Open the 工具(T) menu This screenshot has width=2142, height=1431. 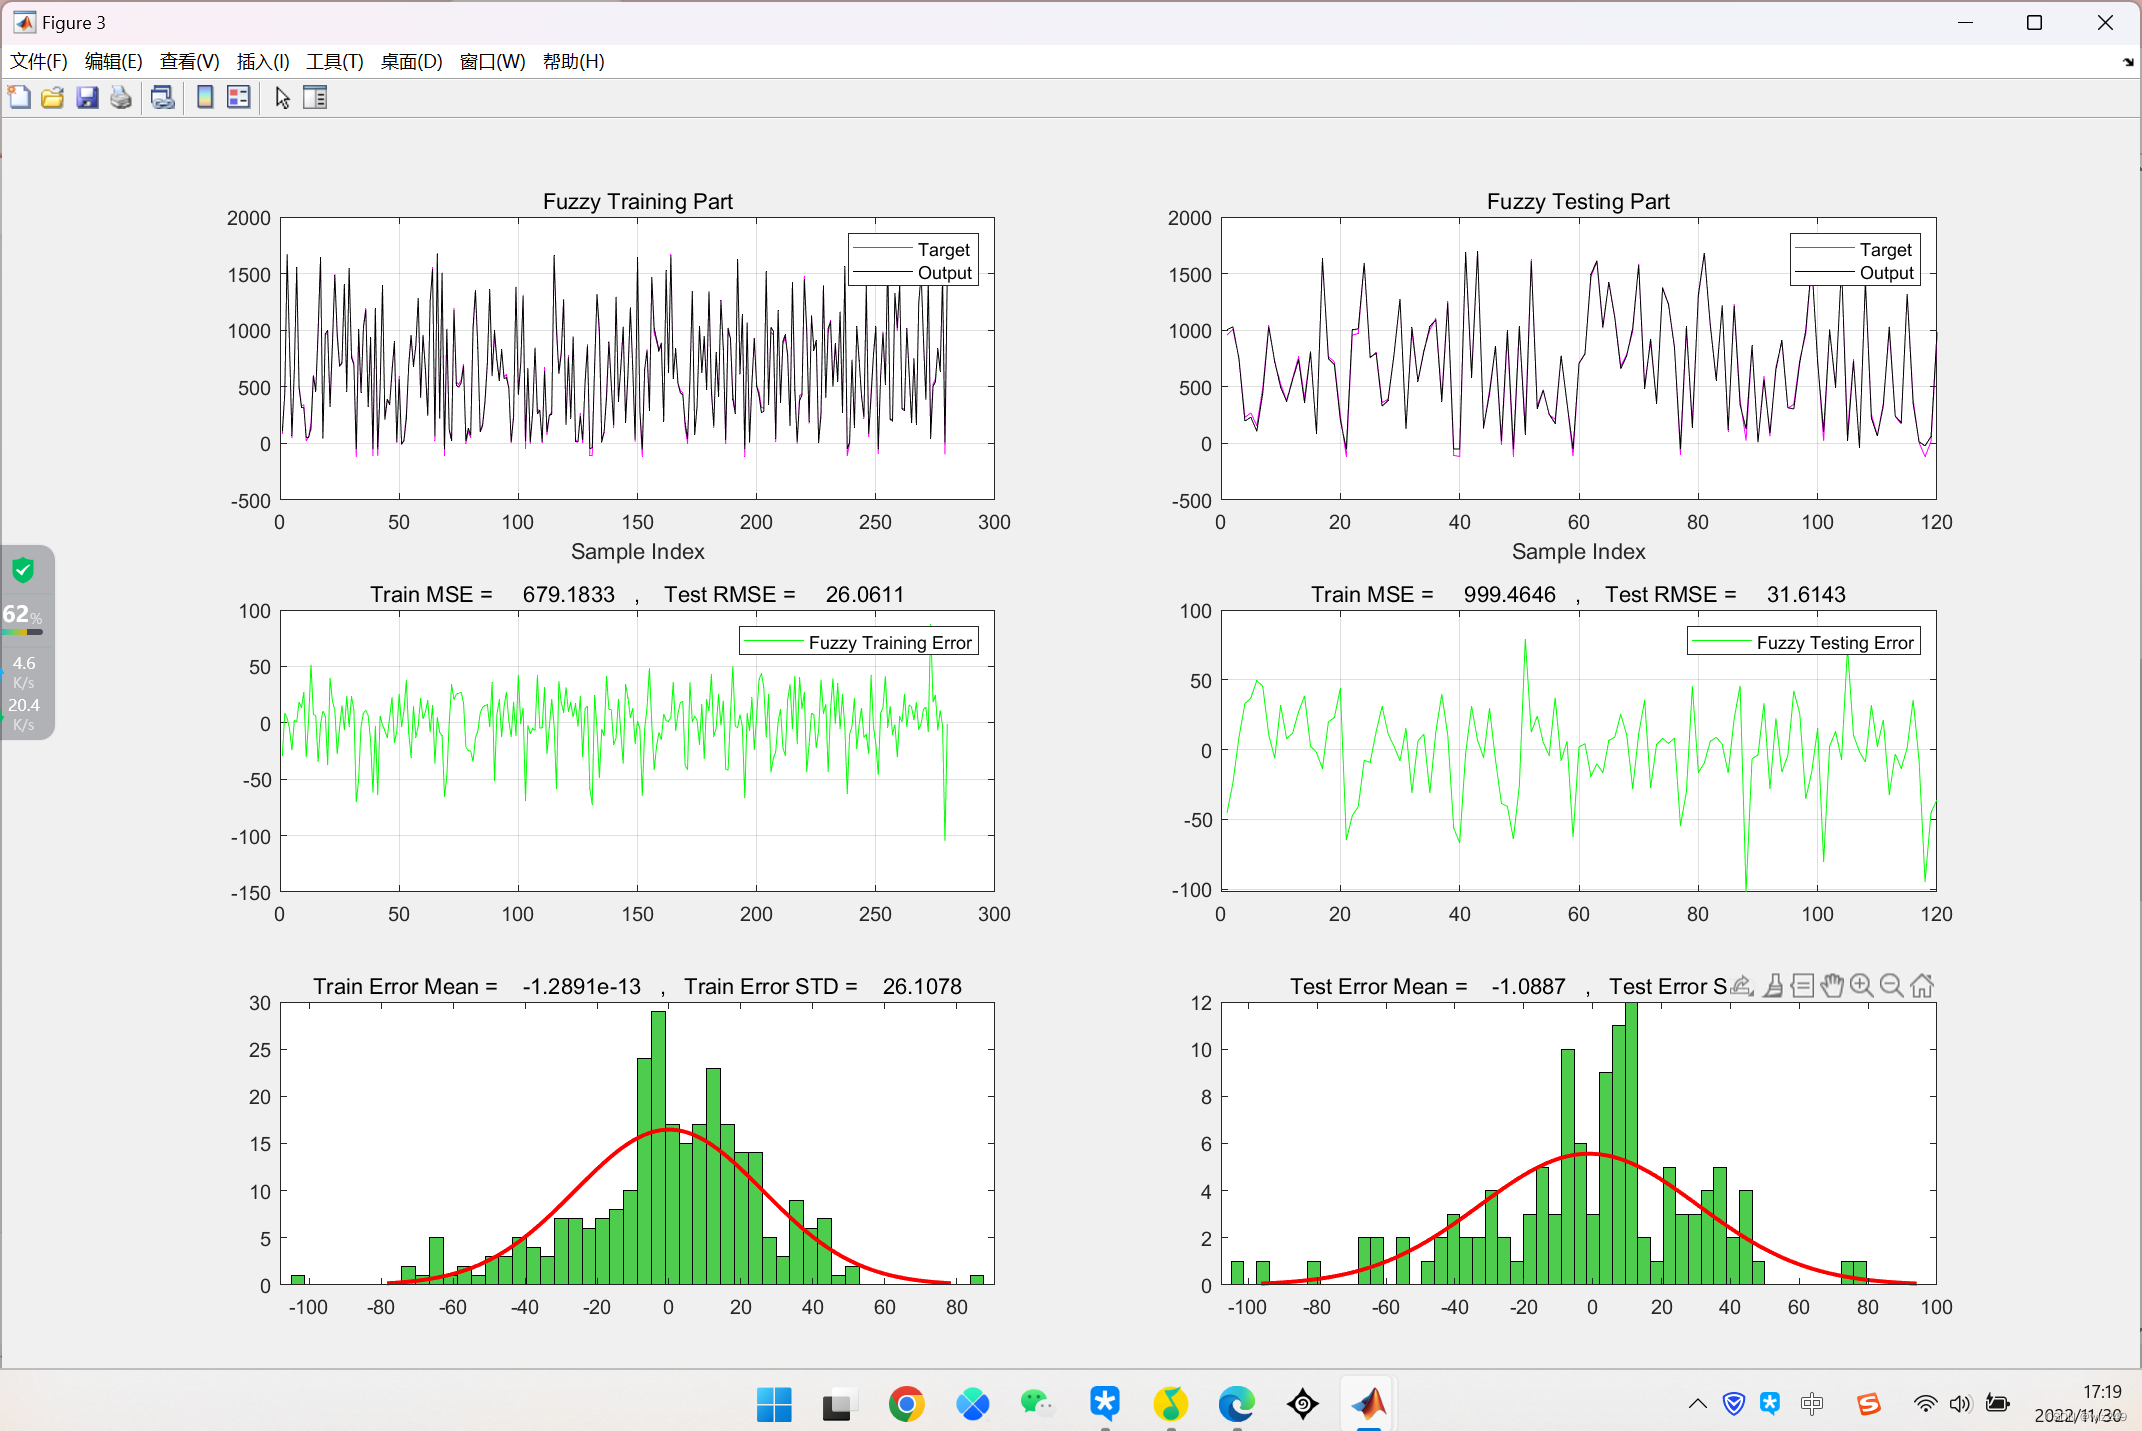coord(334,62)
